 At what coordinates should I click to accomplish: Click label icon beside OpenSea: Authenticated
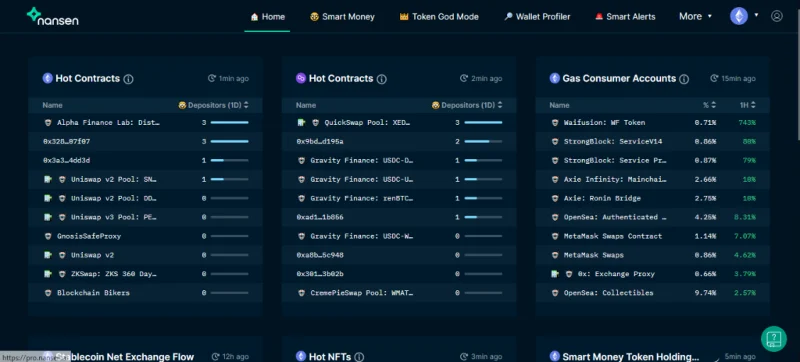(x=555, y=217)
